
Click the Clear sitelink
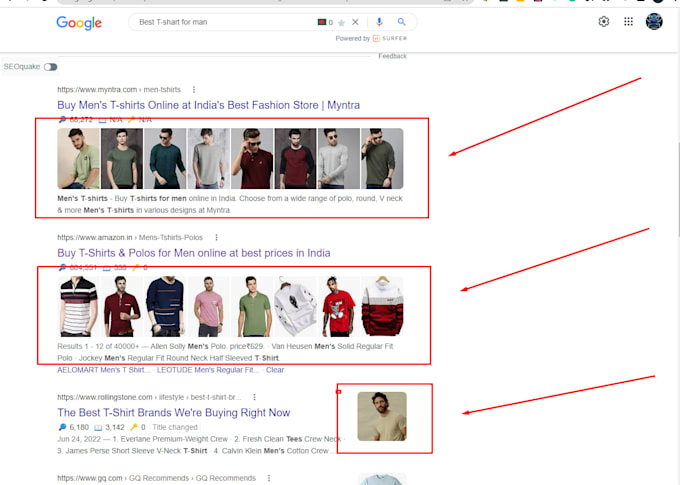275,370
